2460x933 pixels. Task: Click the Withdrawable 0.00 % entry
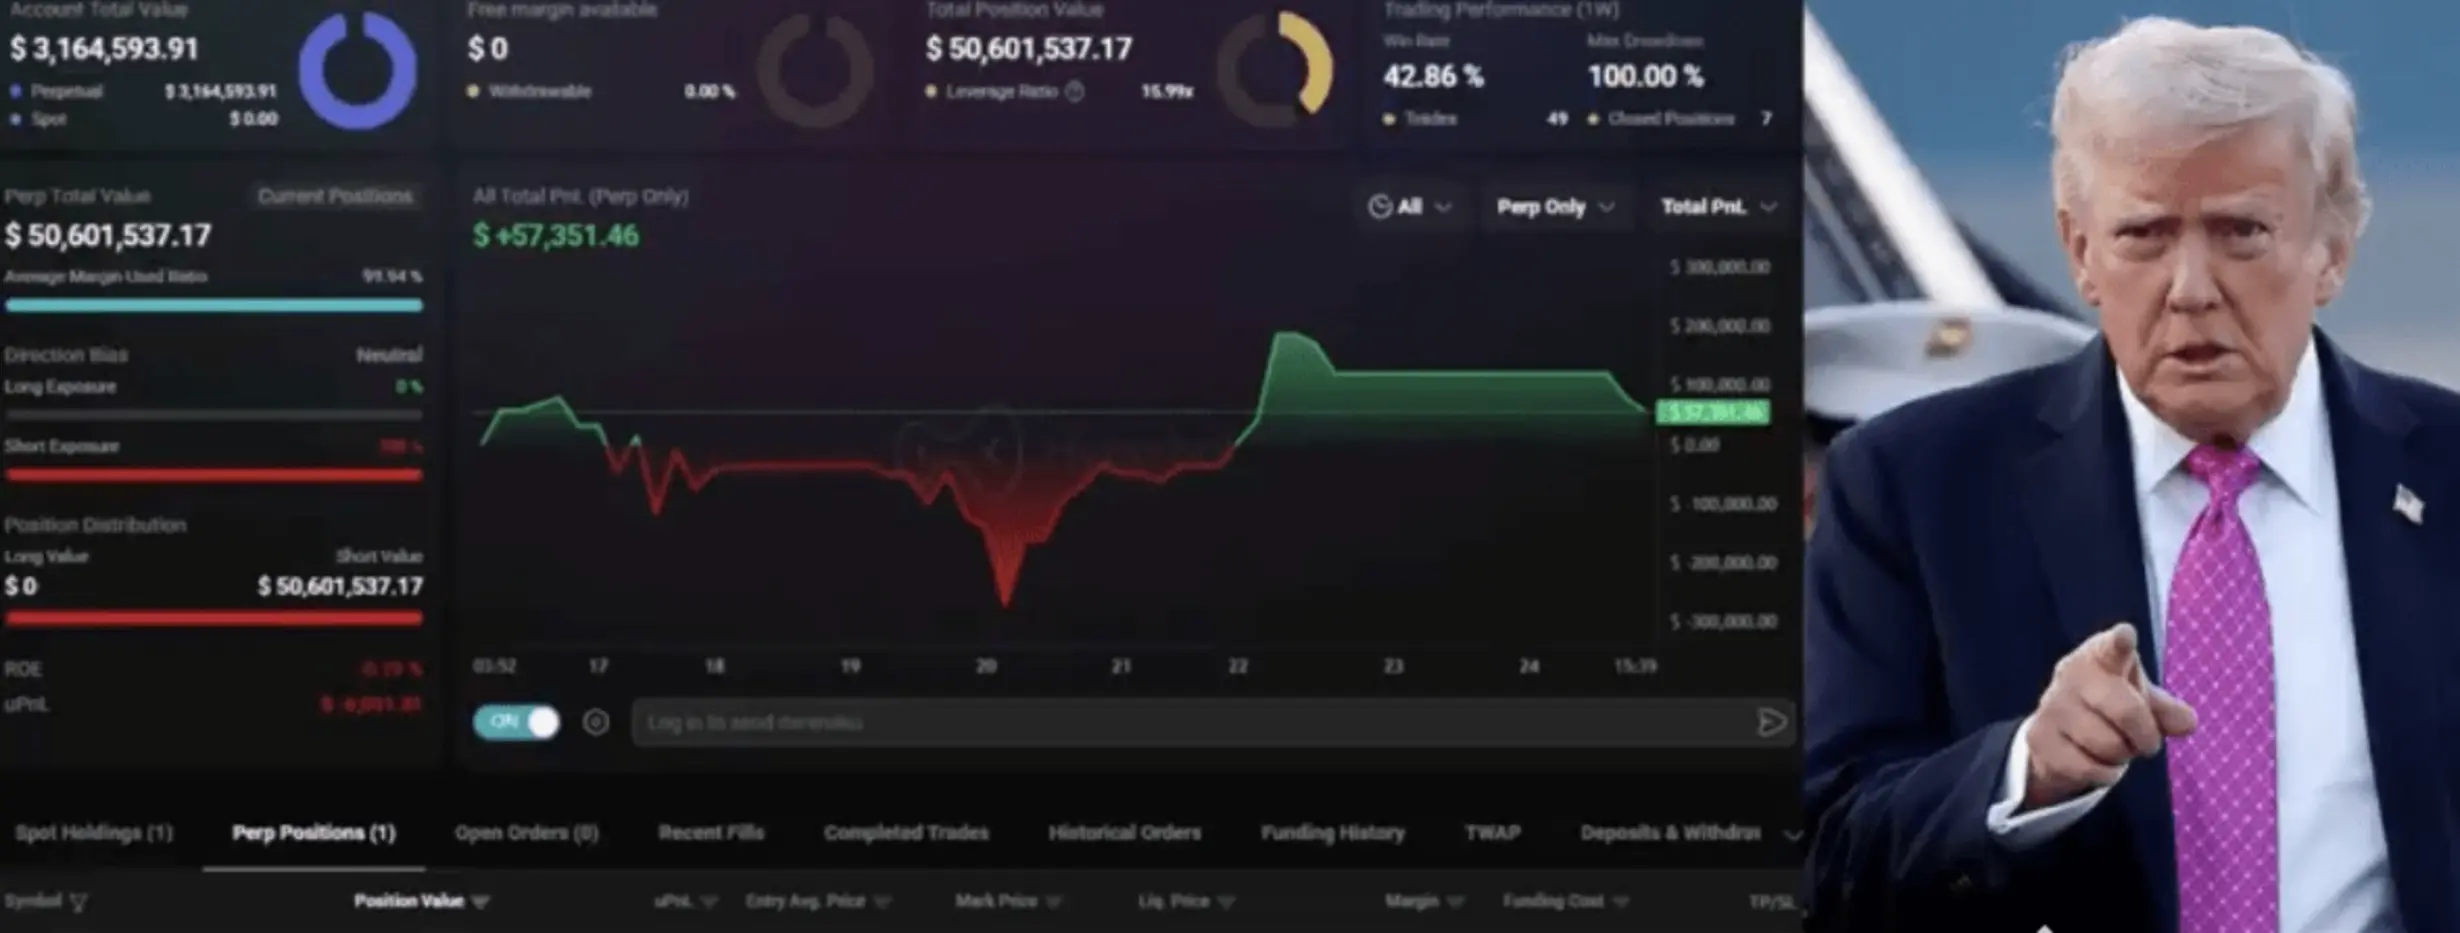602,92
